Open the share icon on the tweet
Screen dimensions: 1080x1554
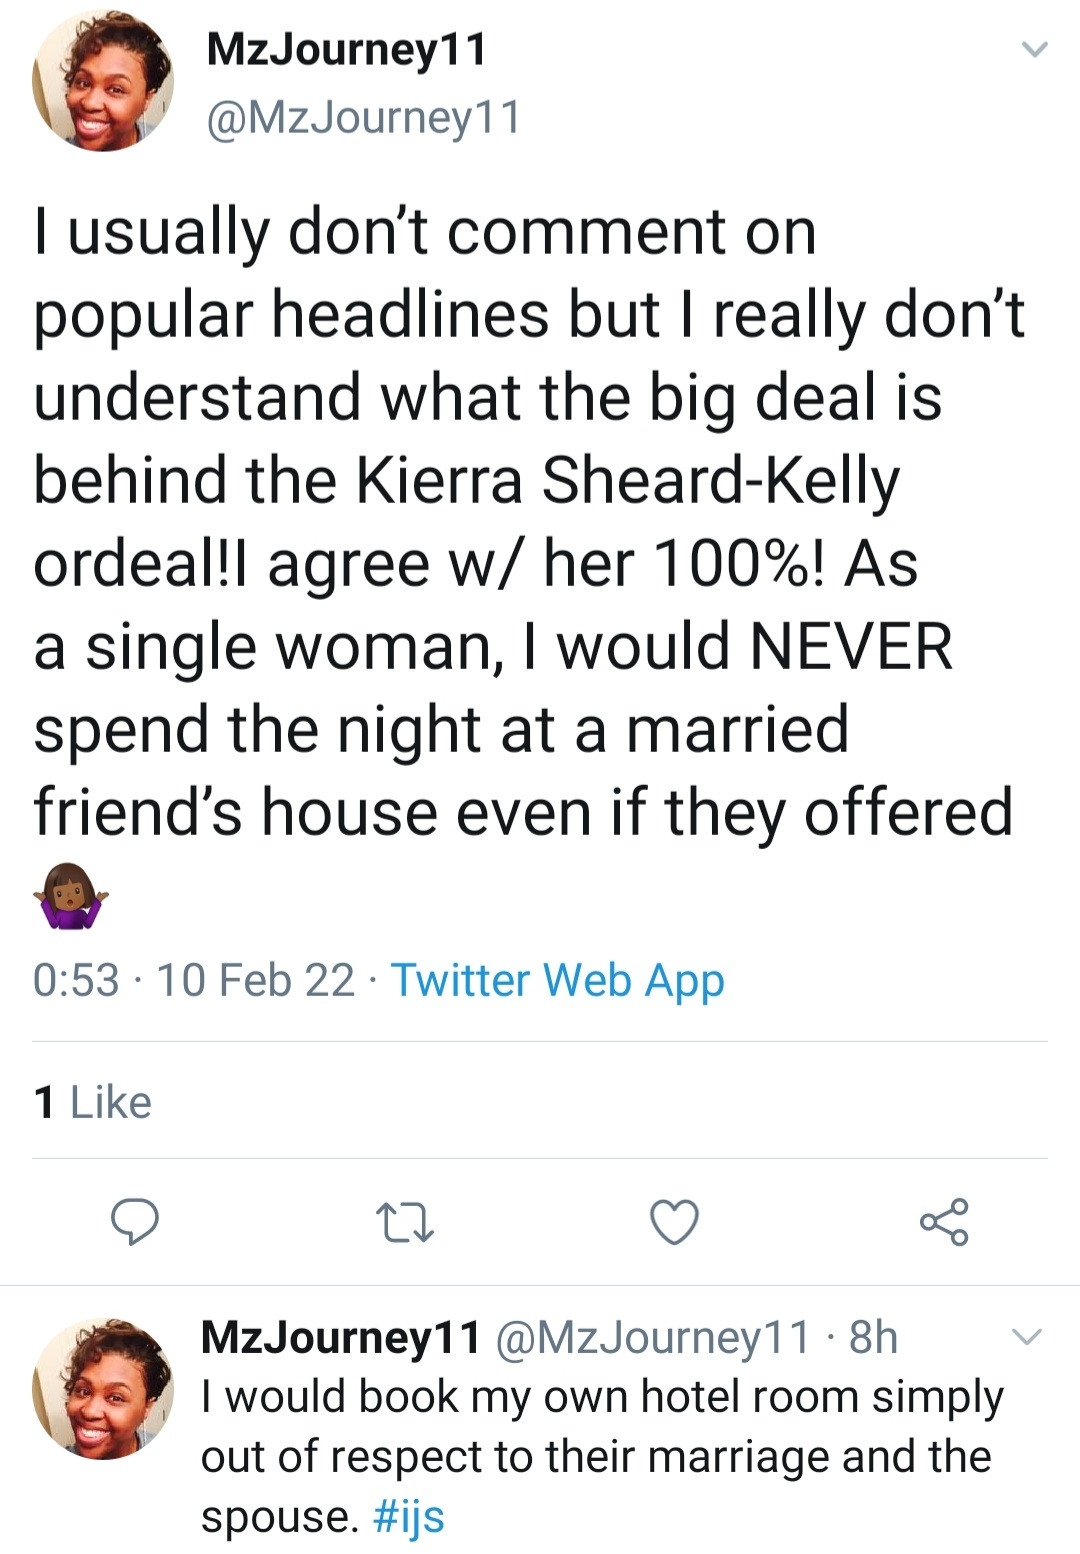pyautogui.click(x=943, y=1221)
